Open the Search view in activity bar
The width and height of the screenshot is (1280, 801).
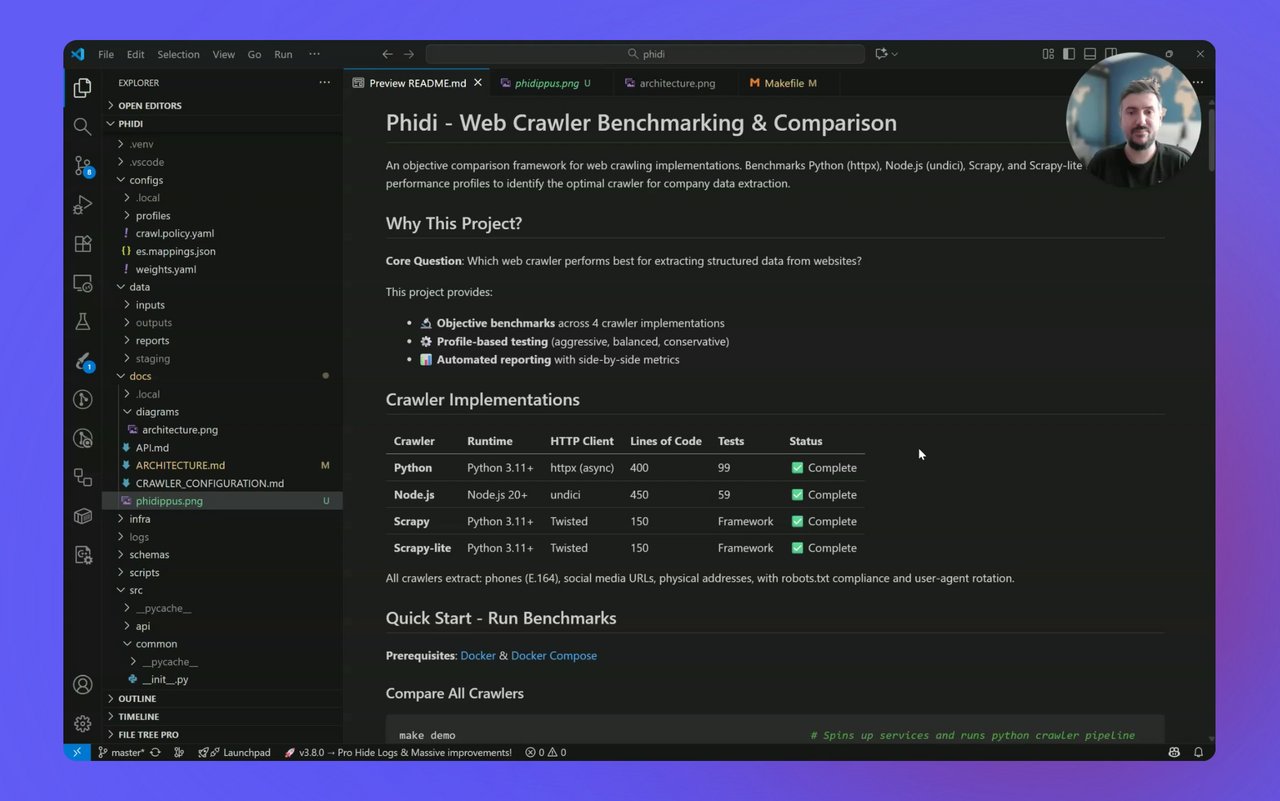[83, 126]
